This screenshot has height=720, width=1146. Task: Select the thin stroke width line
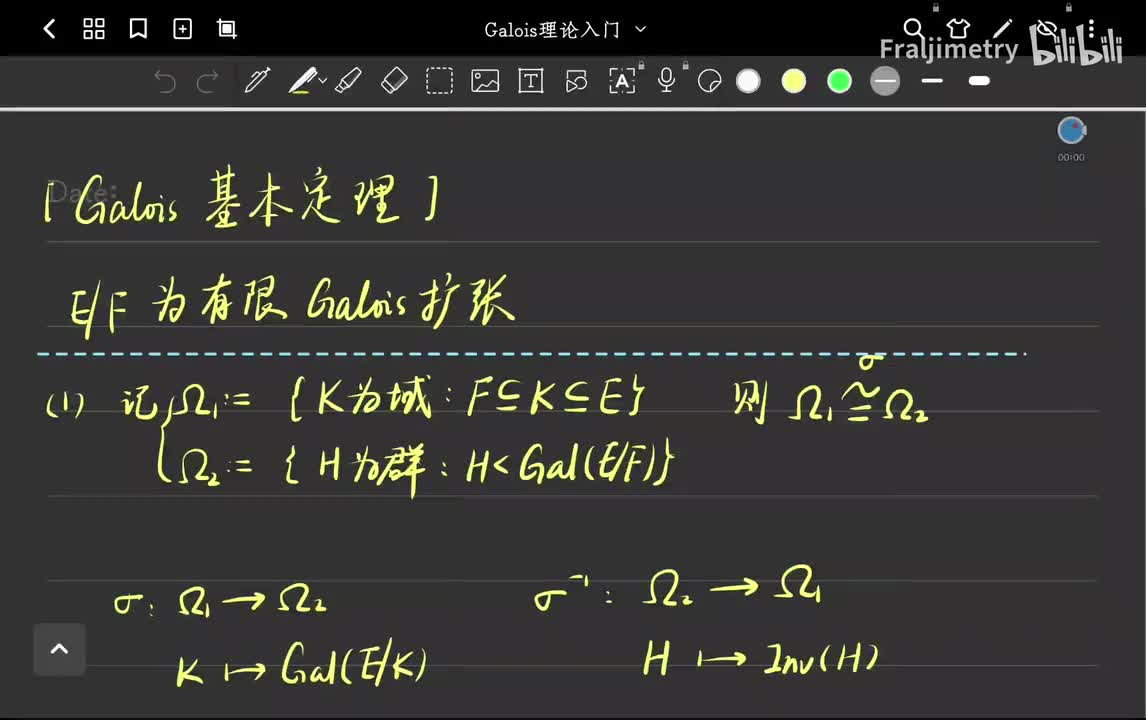932,80
